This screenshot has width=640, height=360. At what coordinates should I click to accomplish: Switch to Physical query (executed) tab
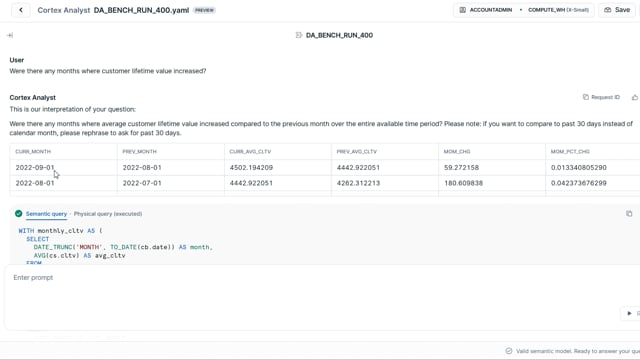coord(108,213)
